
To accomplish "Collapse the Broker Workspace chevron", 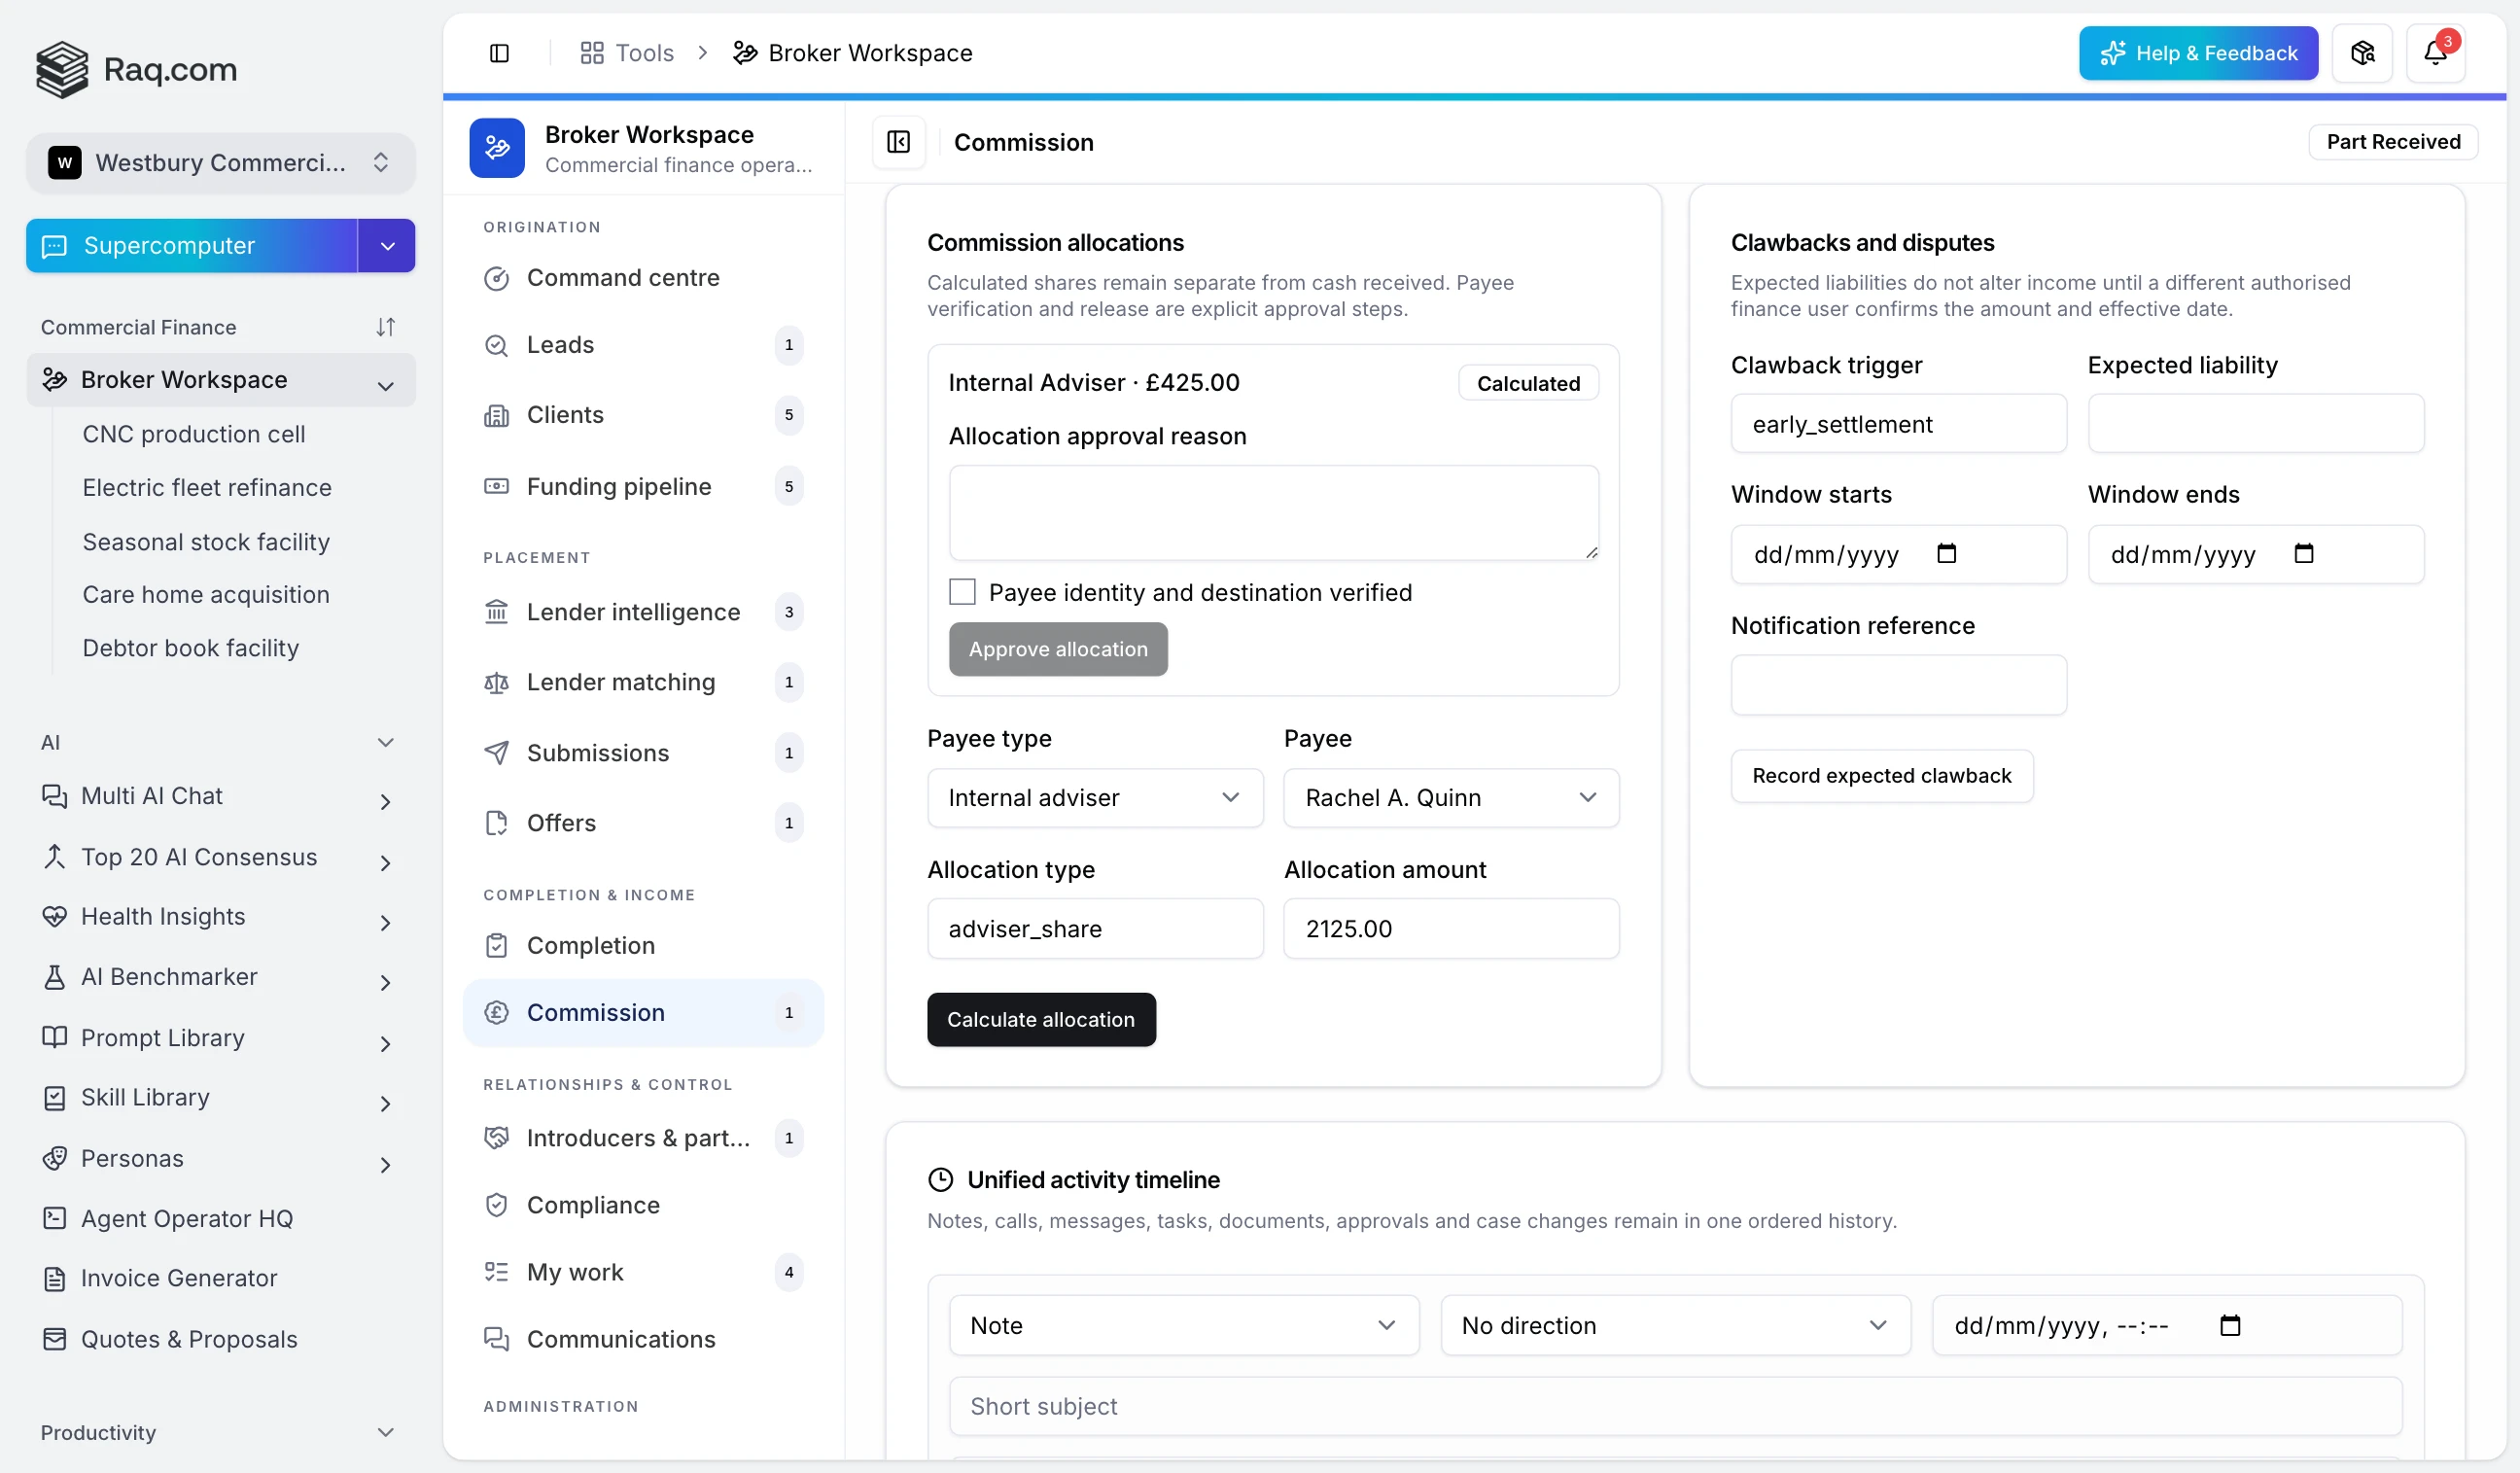I will tap(386, 386).
